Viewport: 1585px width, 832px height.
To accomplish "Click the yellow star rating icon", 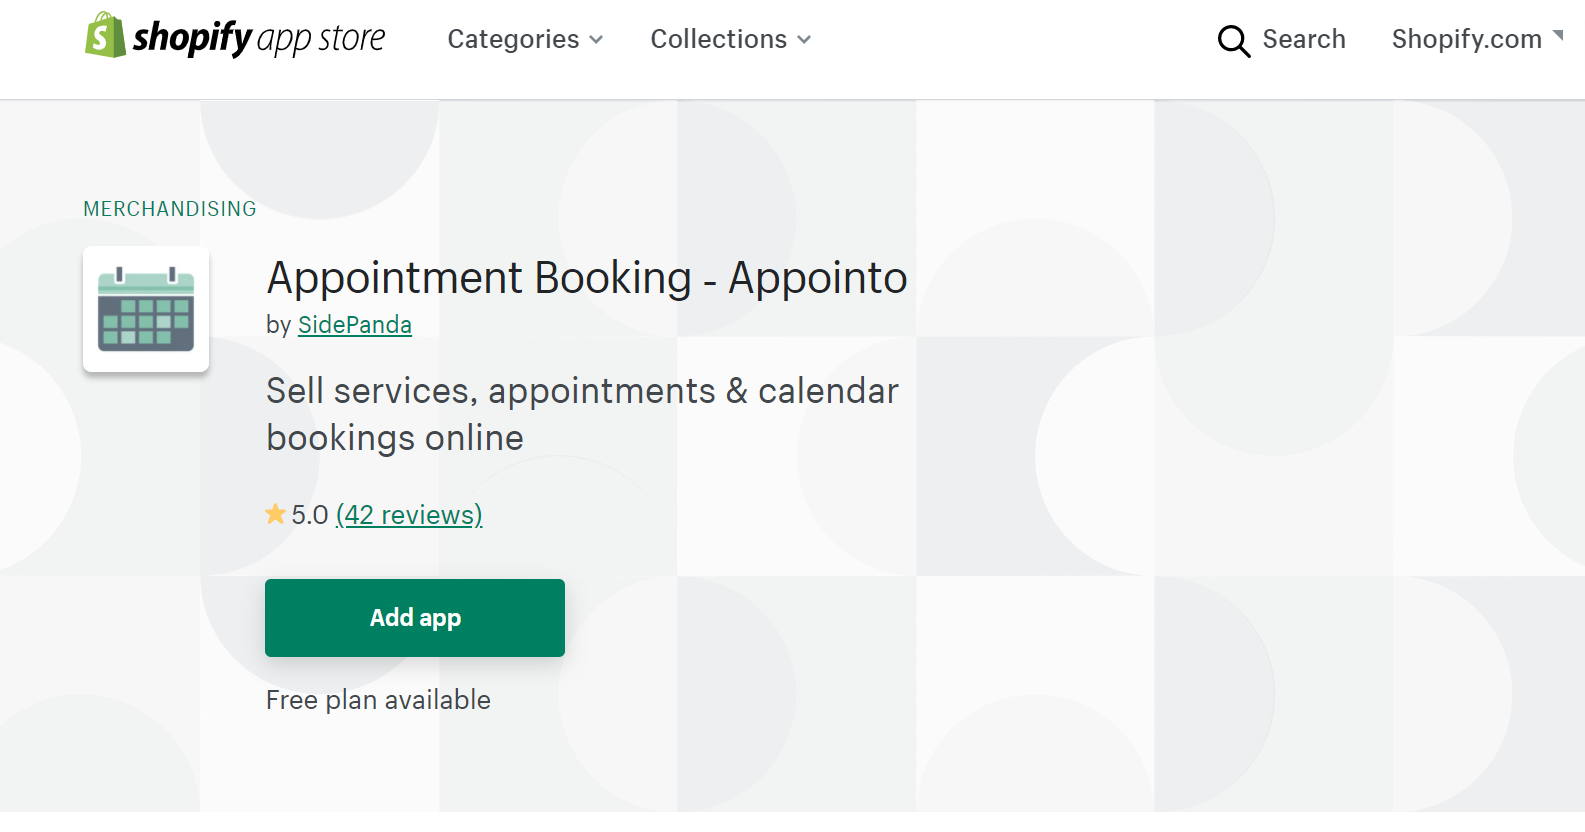I will tap(275, 514).
